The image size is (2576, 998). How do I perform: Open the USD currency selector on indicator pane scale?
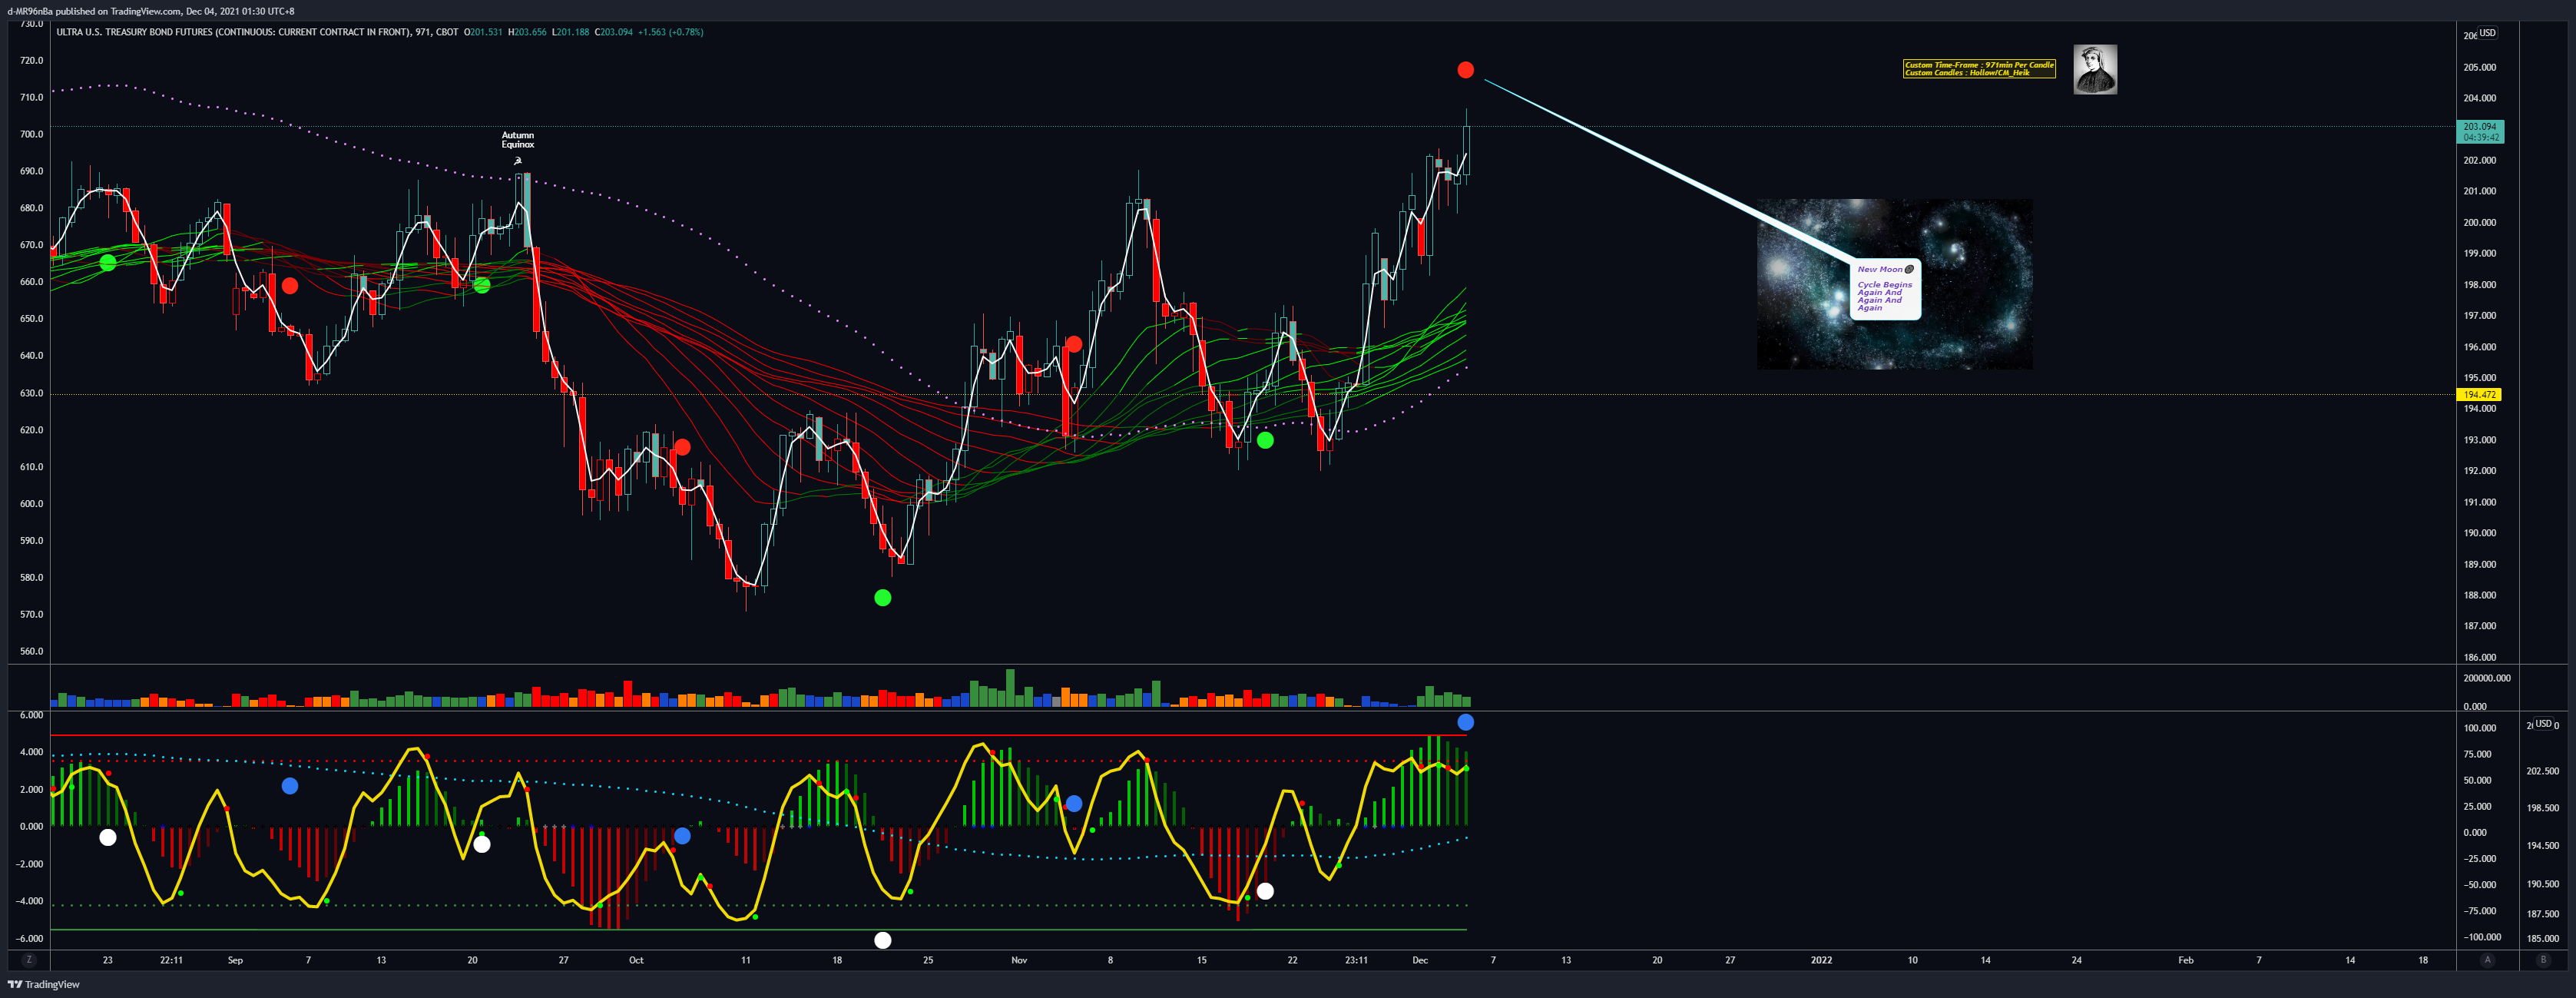[2543, 724]
